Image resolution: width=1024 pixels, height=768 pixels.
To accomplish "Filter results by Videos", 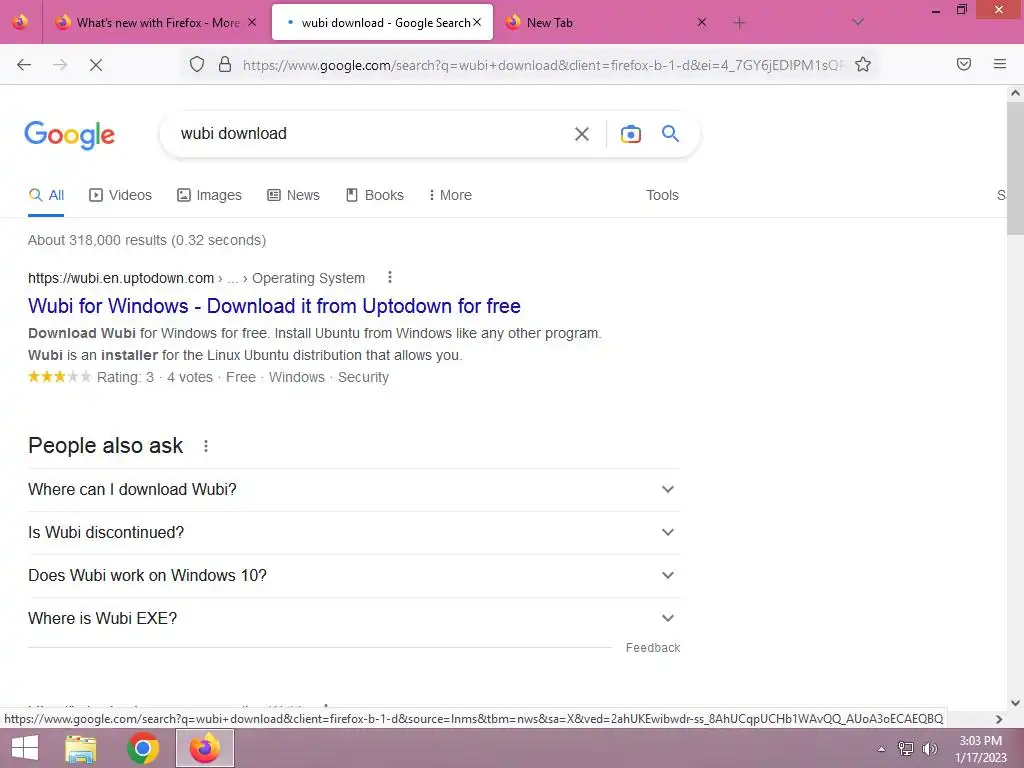I will pyautogui.click(x=121, y=195).
